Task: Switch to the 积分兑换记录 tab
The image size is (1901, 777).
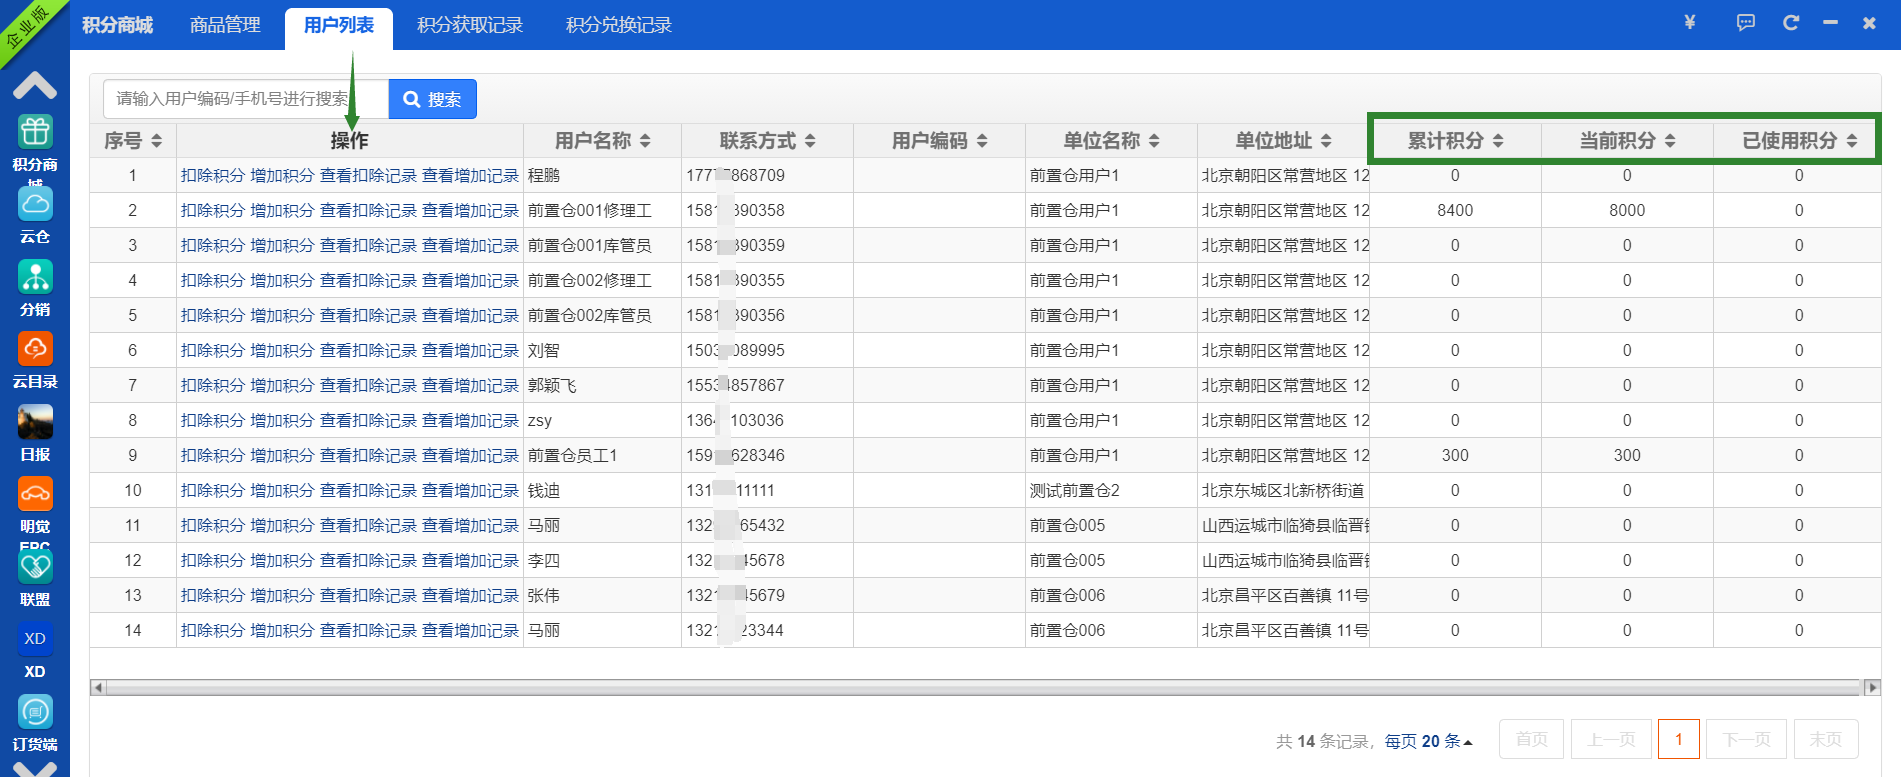Action: [618, 25]
